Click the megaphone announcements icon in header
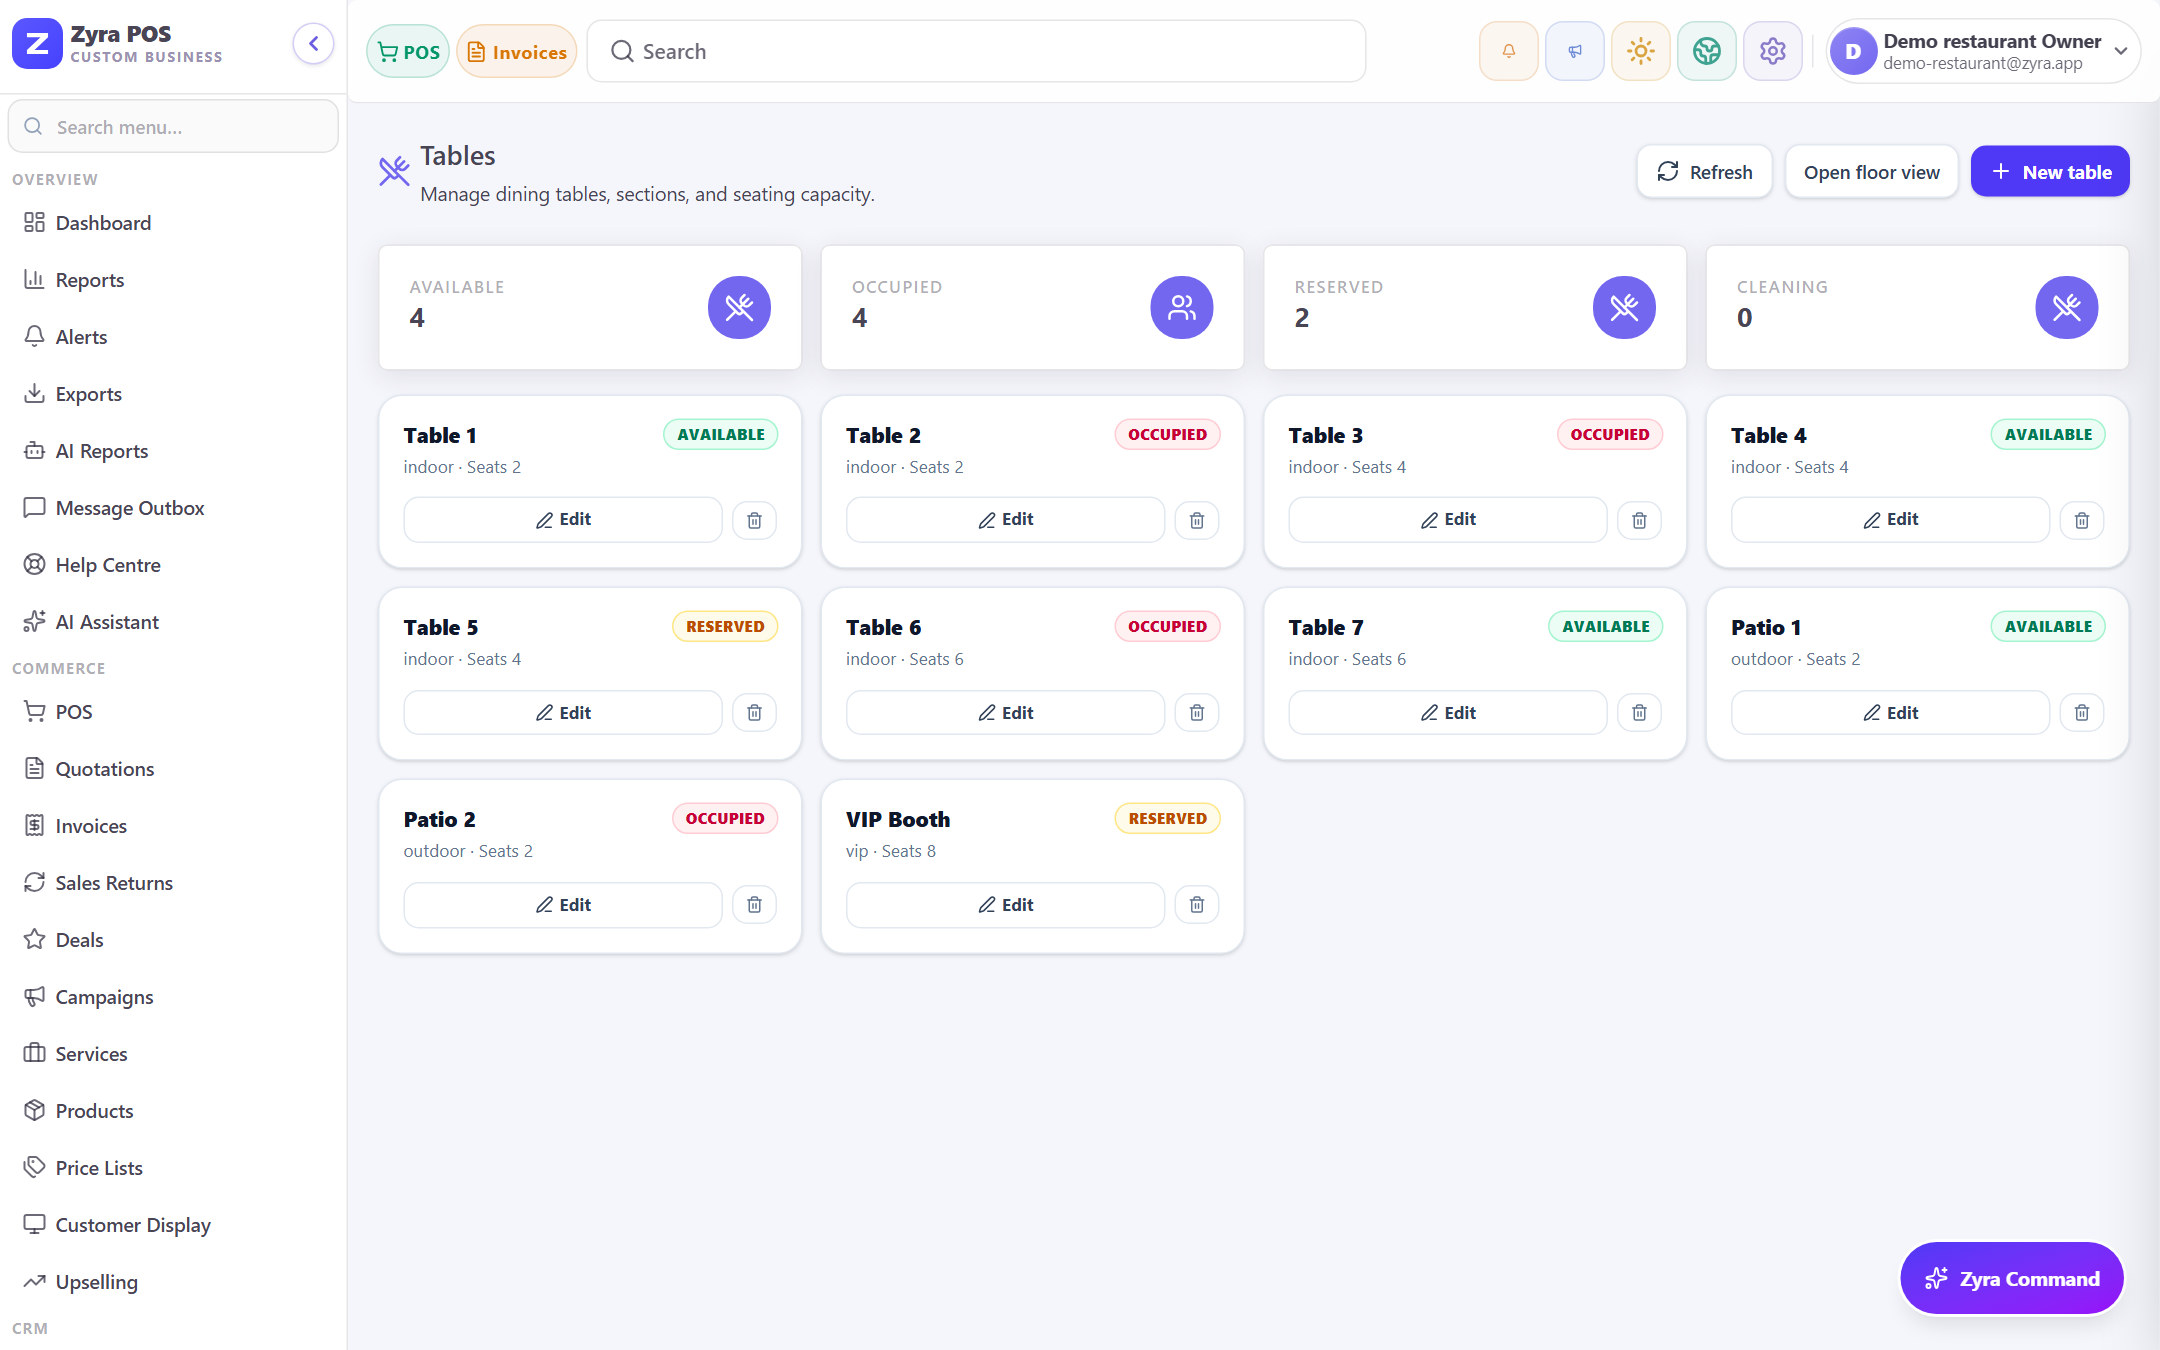 coord(1575,51)
